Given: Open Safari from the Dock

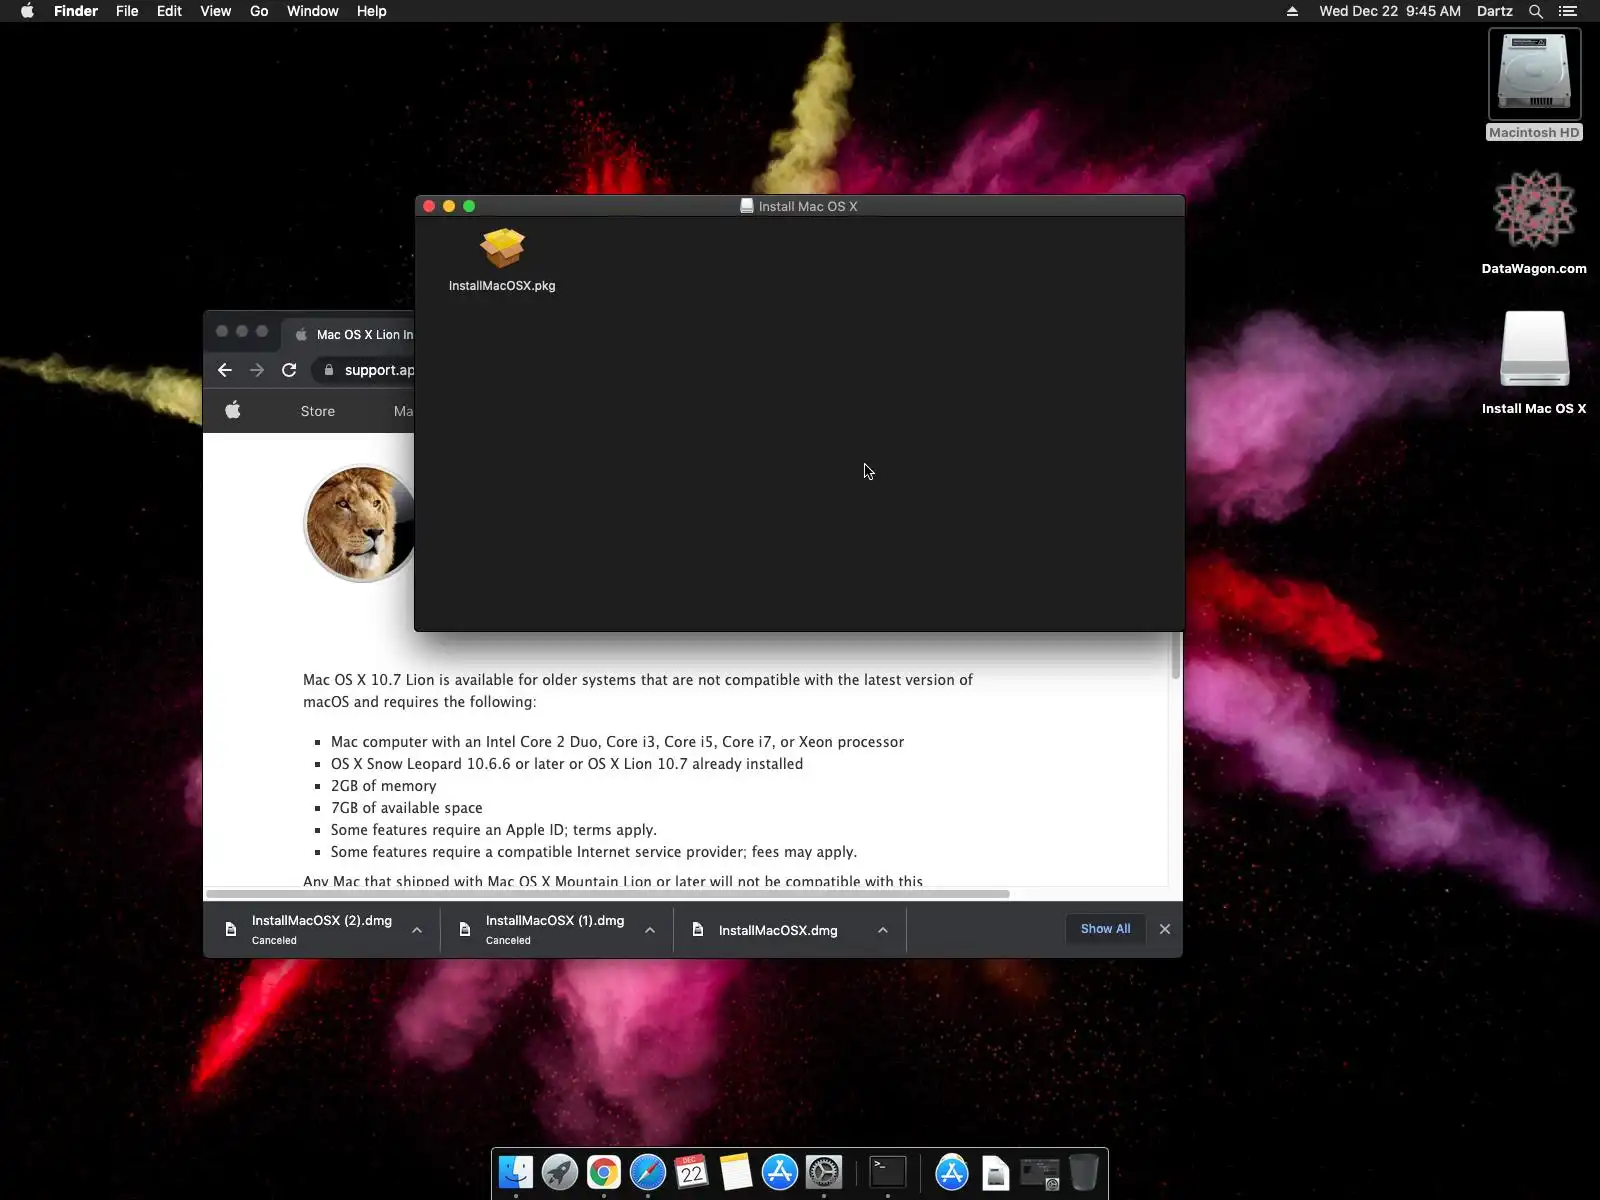Looking at the screenshot, I should pos(648,1172).
